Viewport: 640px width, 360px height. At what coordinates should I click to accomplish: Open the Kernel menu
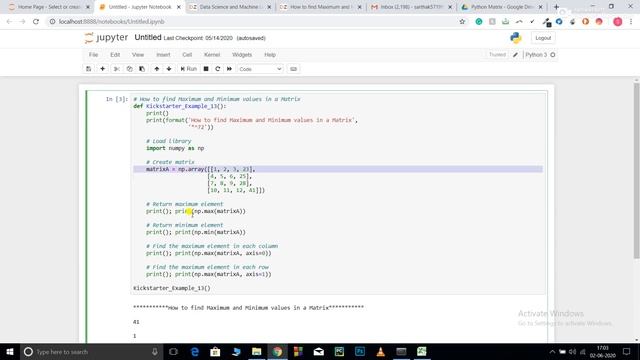pyautogui.click(x=212, y=55)
